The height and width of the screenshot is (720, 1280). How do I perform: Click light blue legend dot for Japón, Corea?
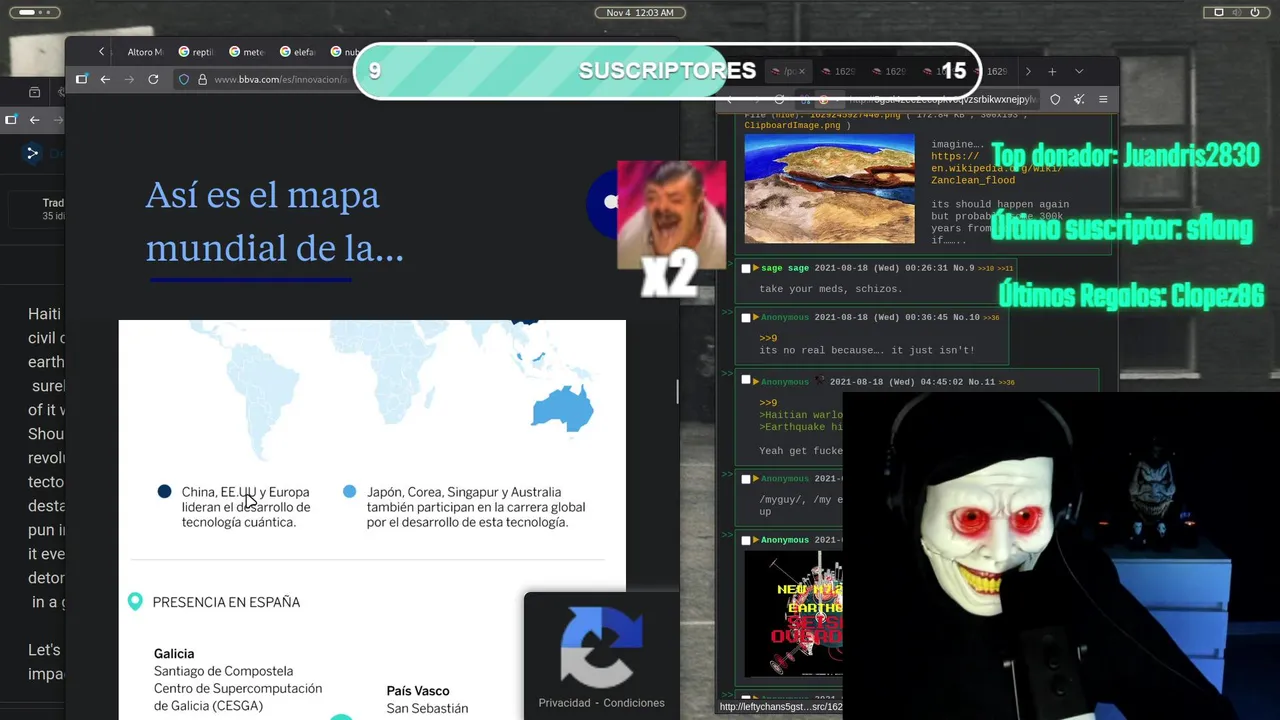(349, 492)
